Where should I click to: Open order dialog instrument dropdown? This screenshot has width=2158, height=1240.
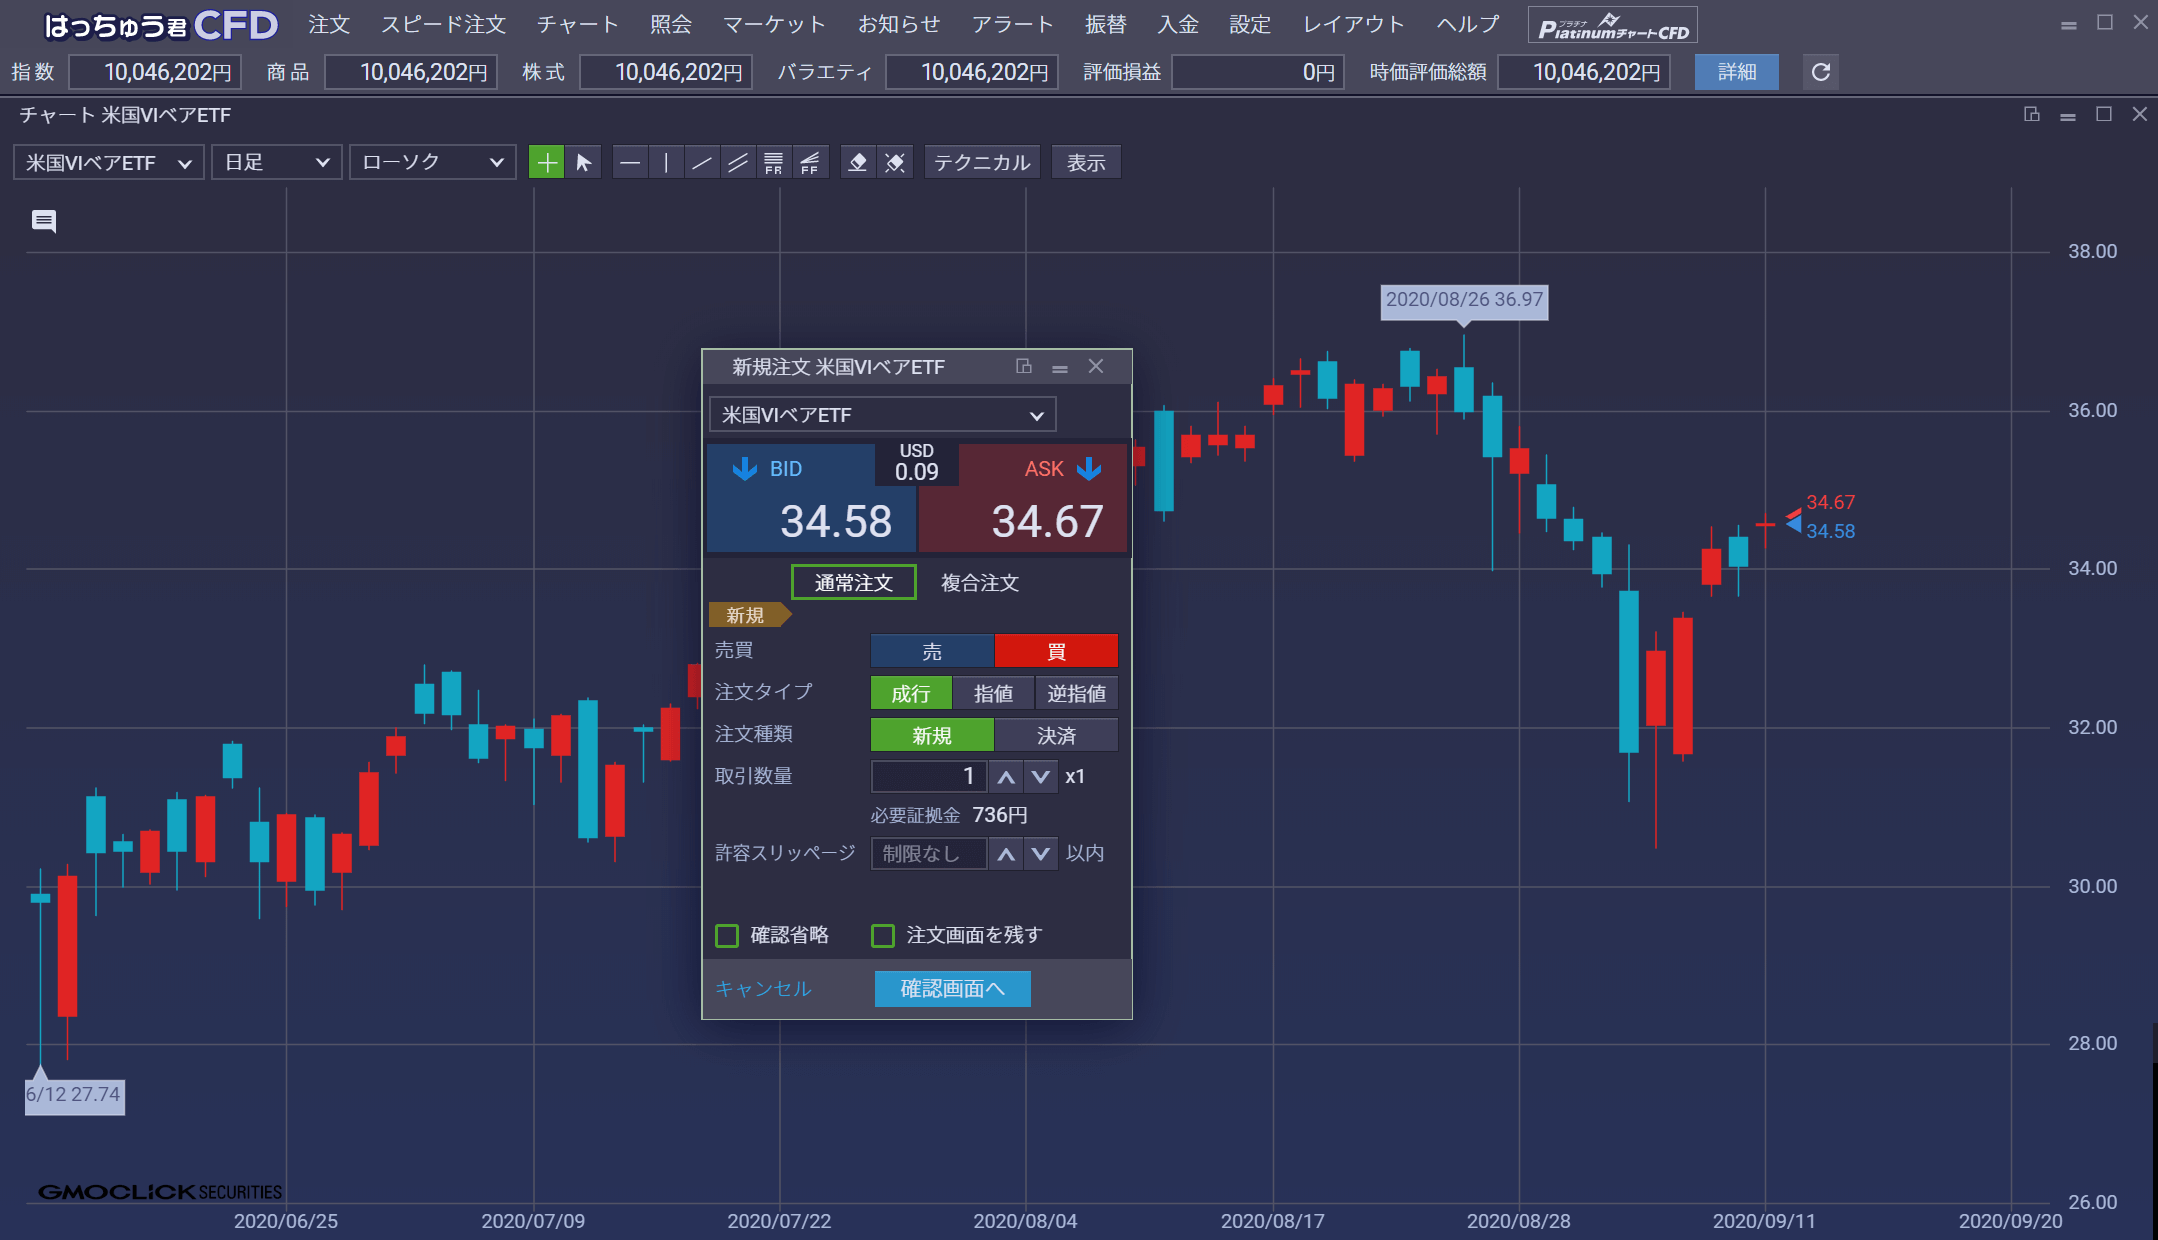pos(882,414)
